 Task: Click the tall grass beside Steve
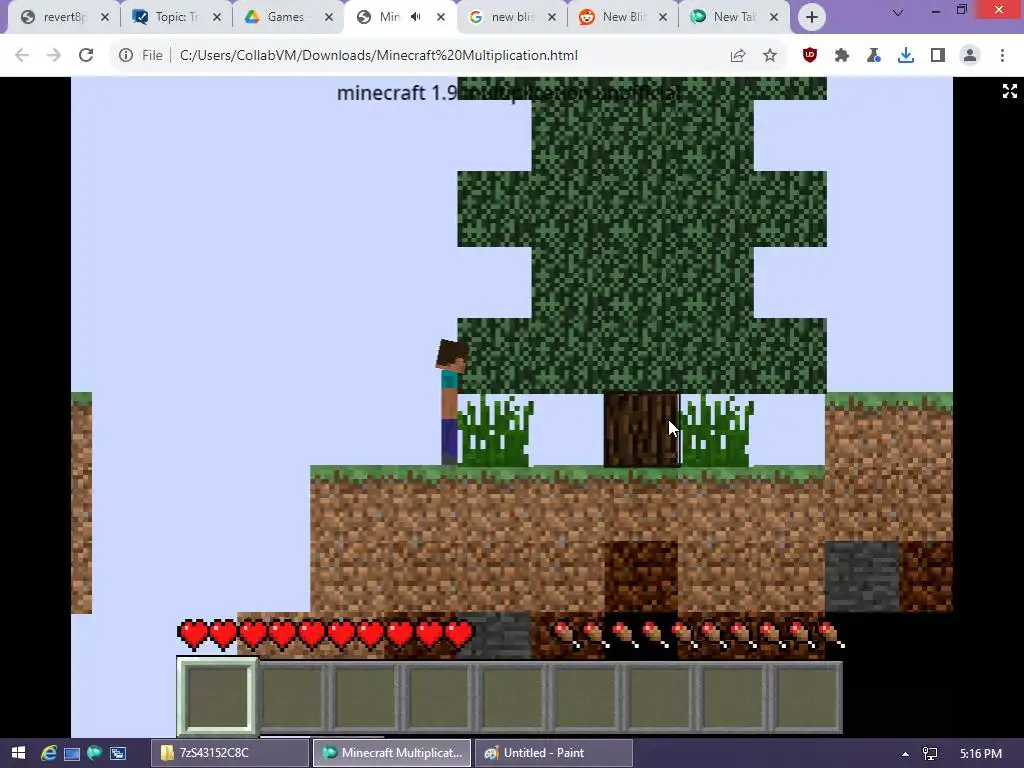point(496,430)
